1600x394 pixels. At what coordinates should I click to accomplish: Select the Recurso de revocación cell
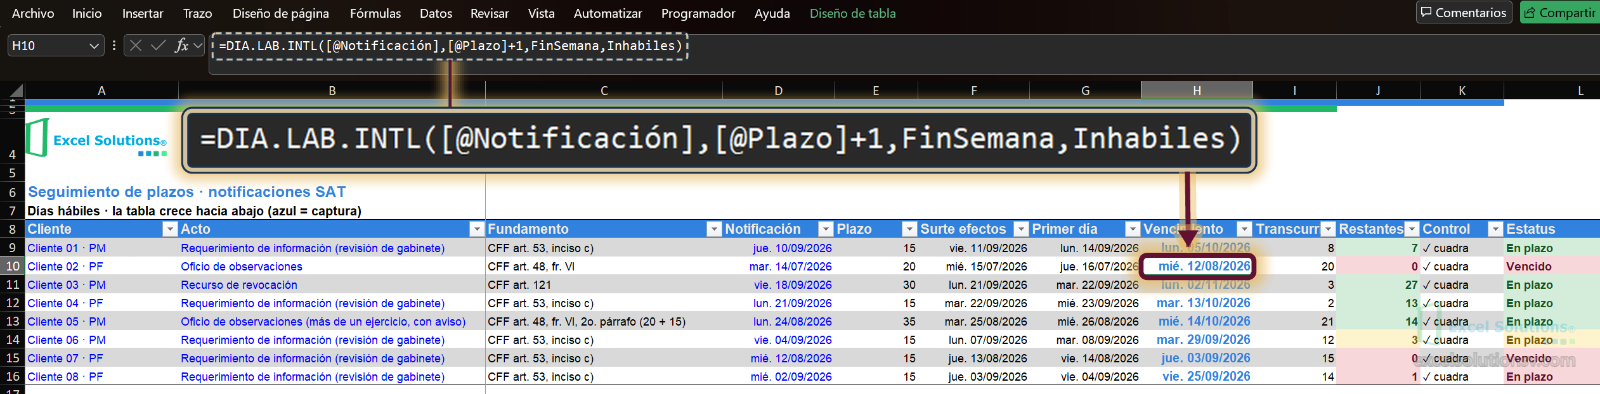332,285
